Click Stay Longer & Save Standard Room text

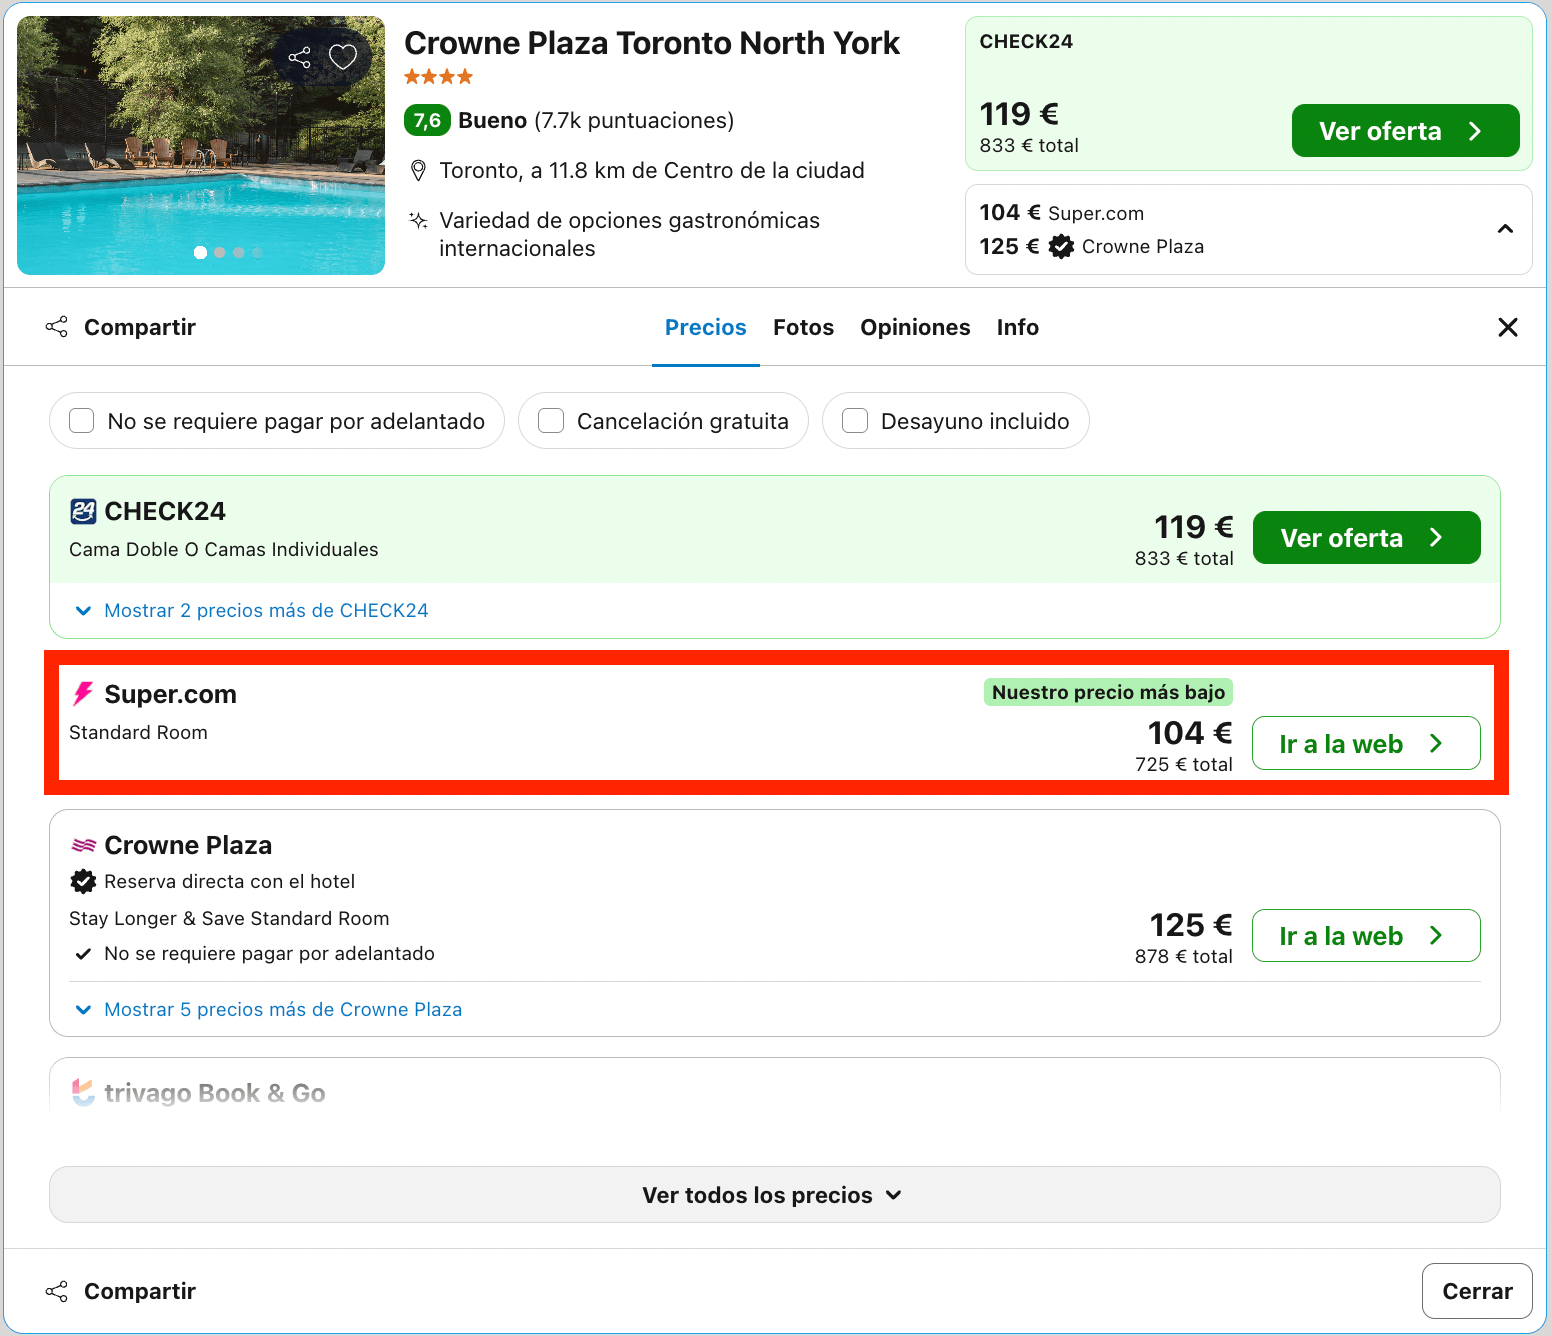[229, 918]
